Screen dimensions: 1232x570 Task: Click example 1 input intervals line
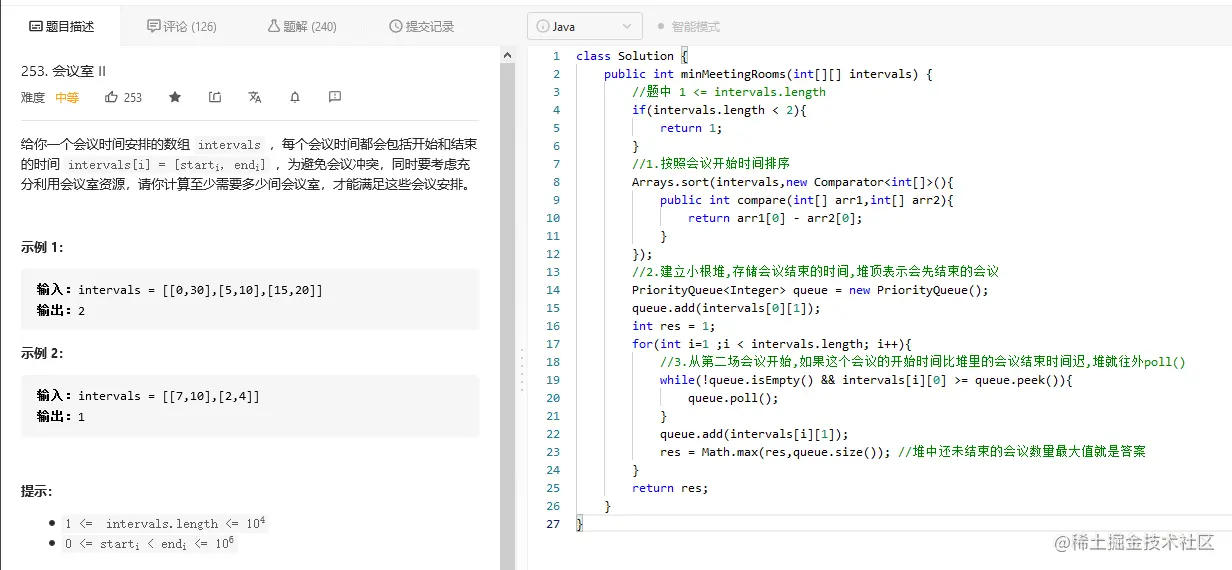(x=180, y=290)
